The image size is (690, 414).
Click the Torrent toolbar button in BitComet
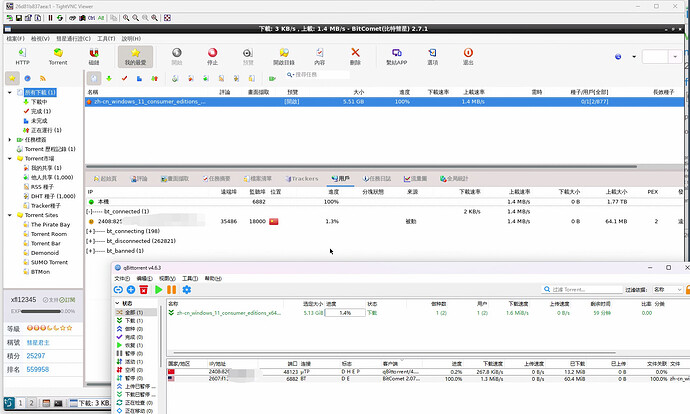58,56
